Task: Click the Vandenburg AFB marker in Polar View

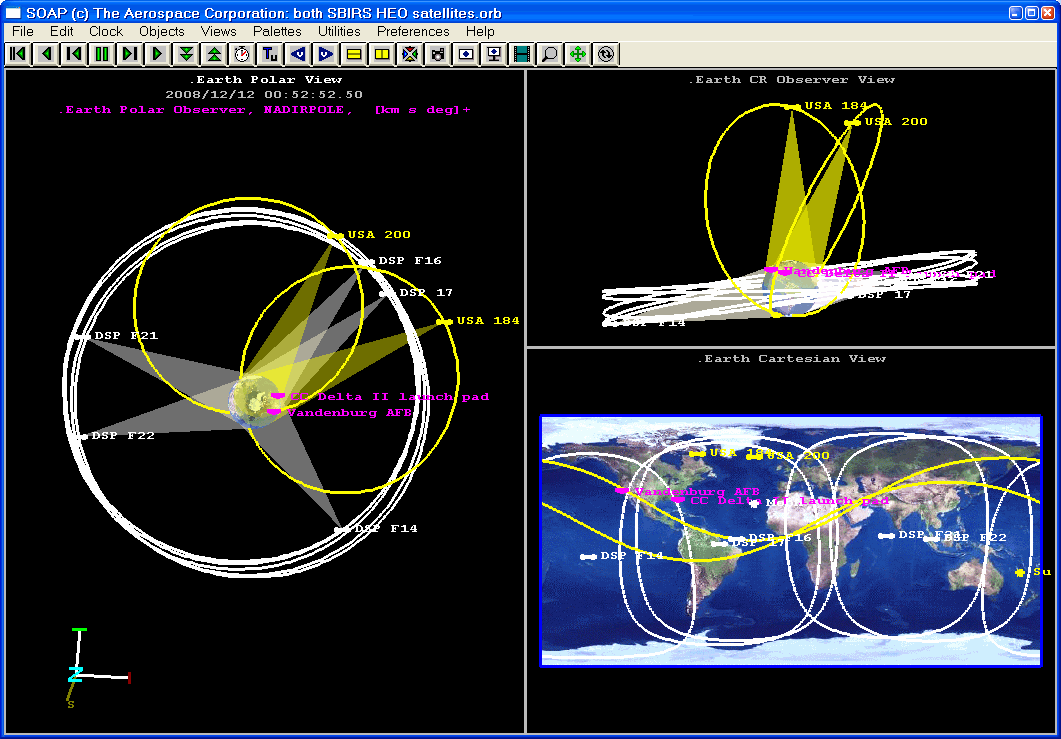Action: 275,412
